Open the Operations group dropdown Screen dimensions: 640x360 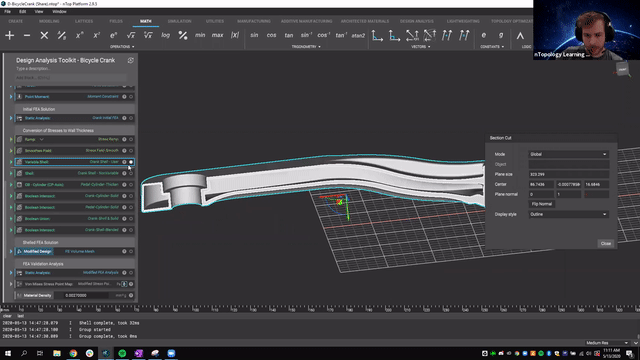tap(122, 47)
